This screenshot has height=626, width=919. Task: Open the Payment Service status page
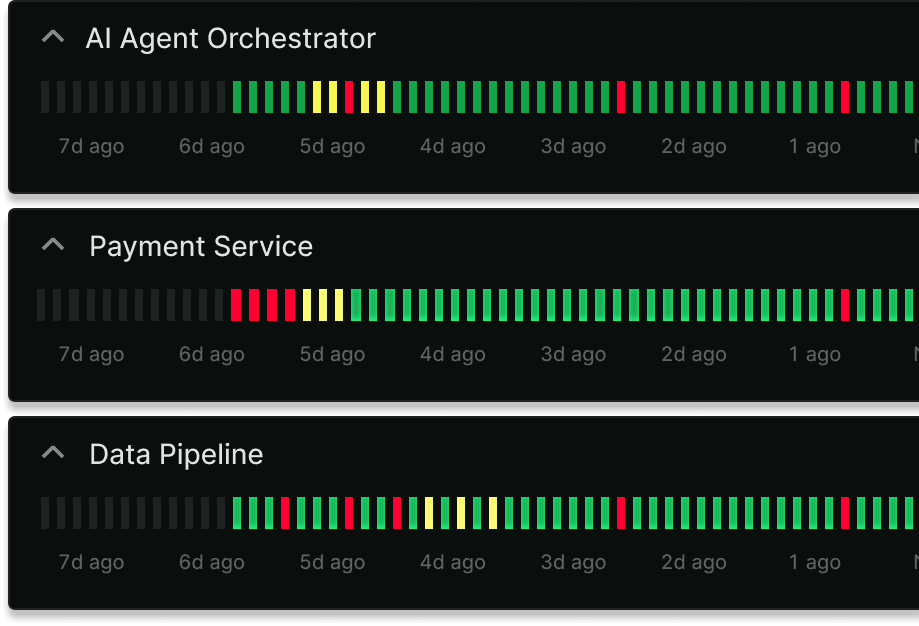pyautogui.click(x=201, y=246)
